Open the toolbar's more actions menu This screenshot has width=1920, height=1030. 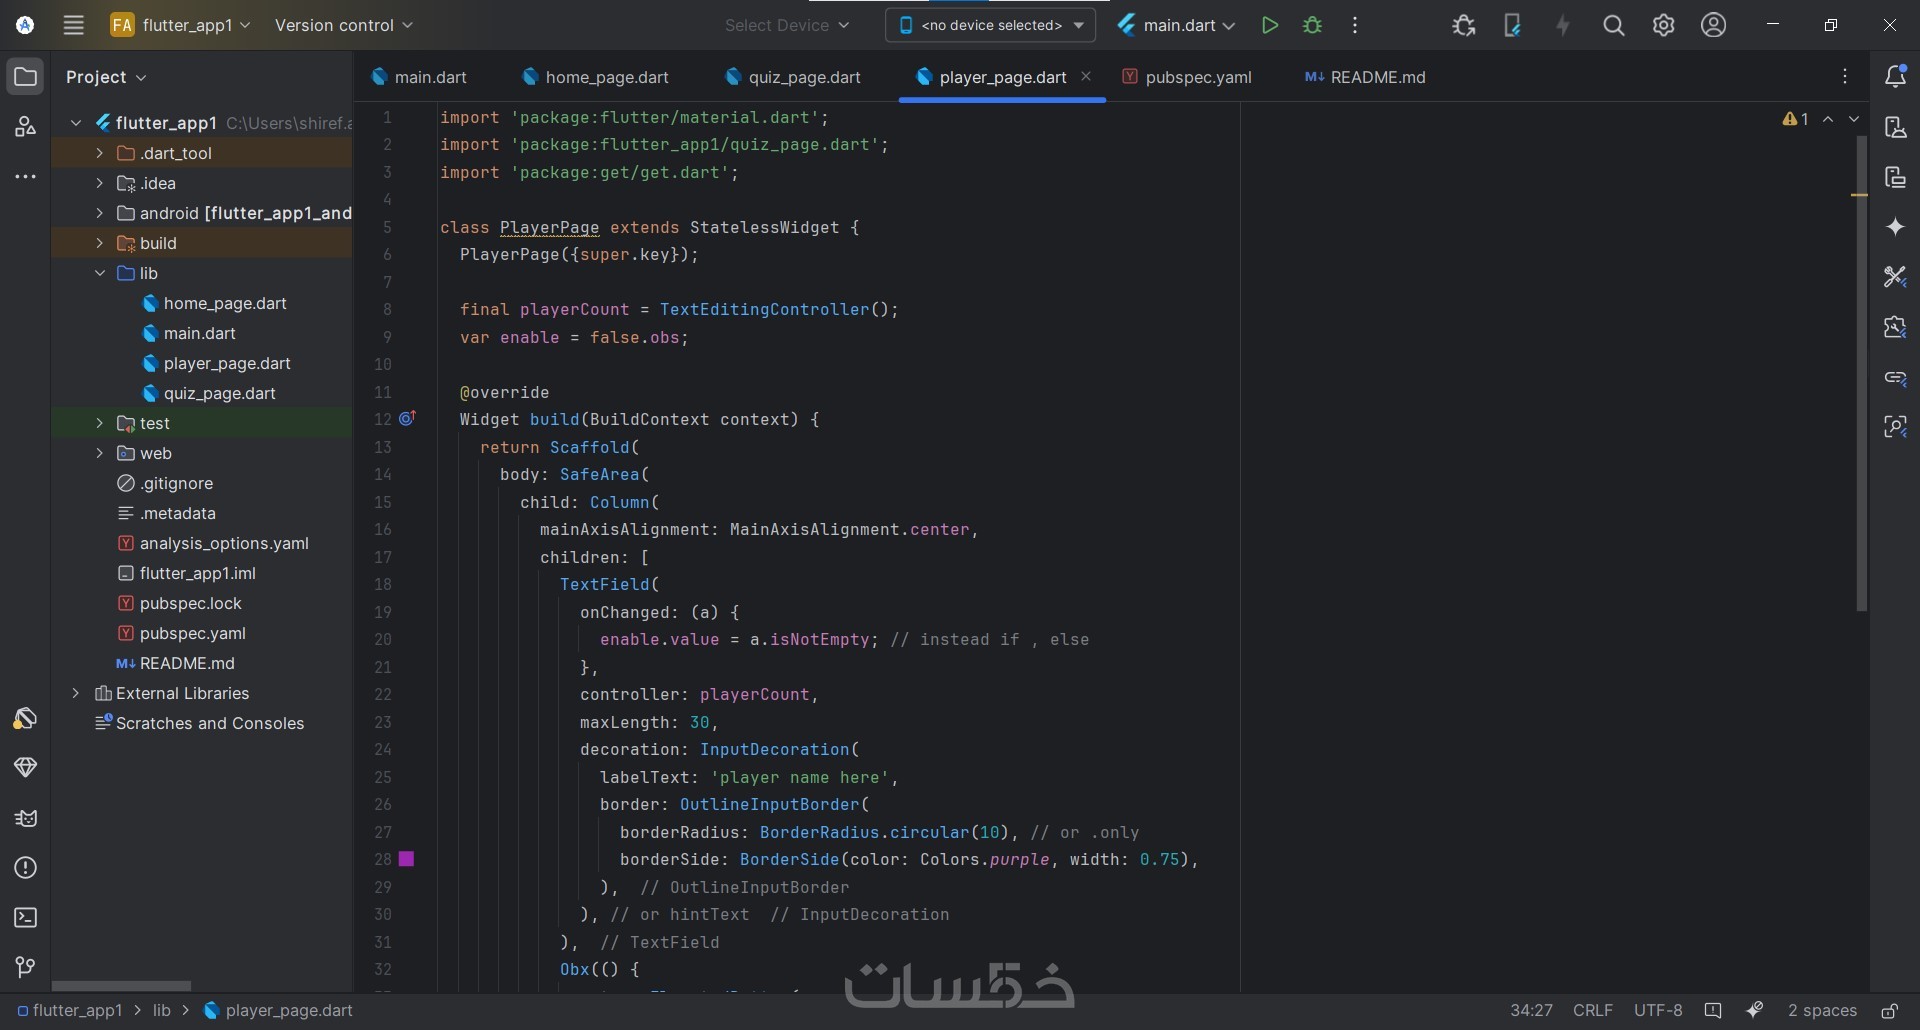pos(1355,25)
